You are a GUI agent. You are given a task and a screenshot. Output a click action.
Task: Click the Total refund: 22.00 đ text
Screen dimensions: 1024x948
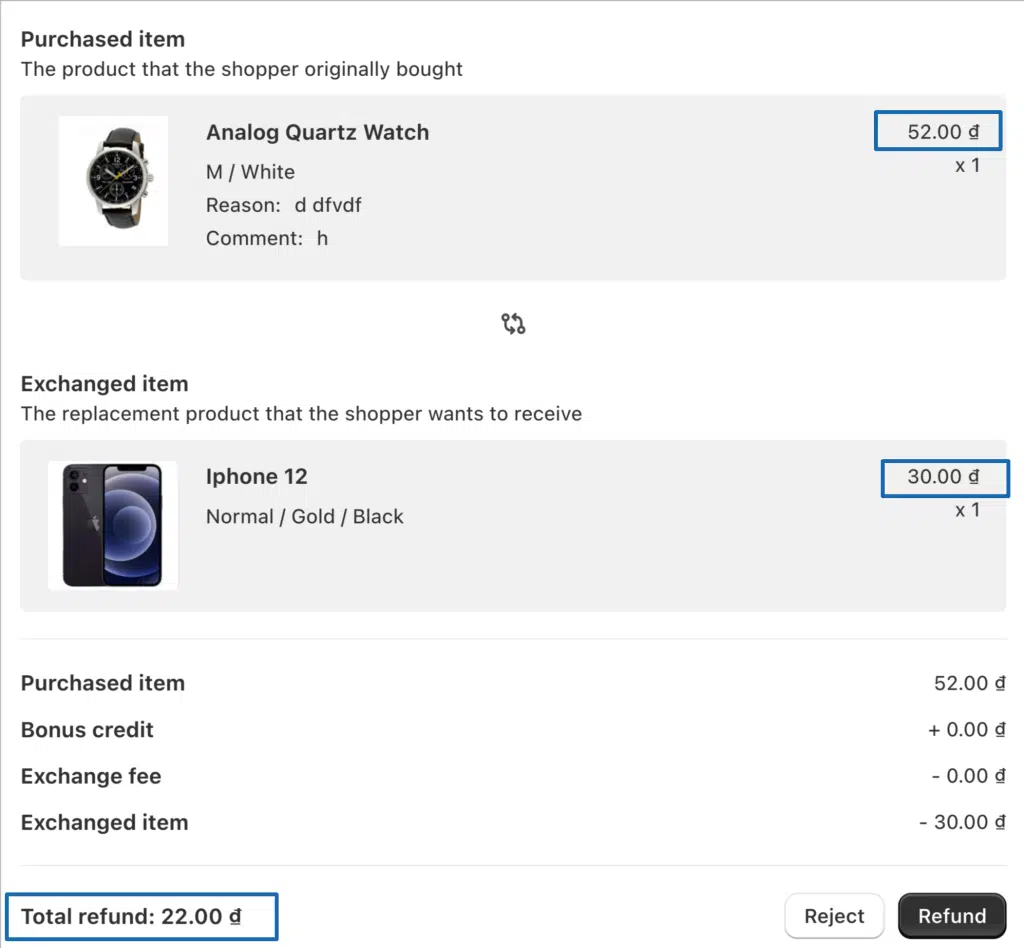point(131,916)
